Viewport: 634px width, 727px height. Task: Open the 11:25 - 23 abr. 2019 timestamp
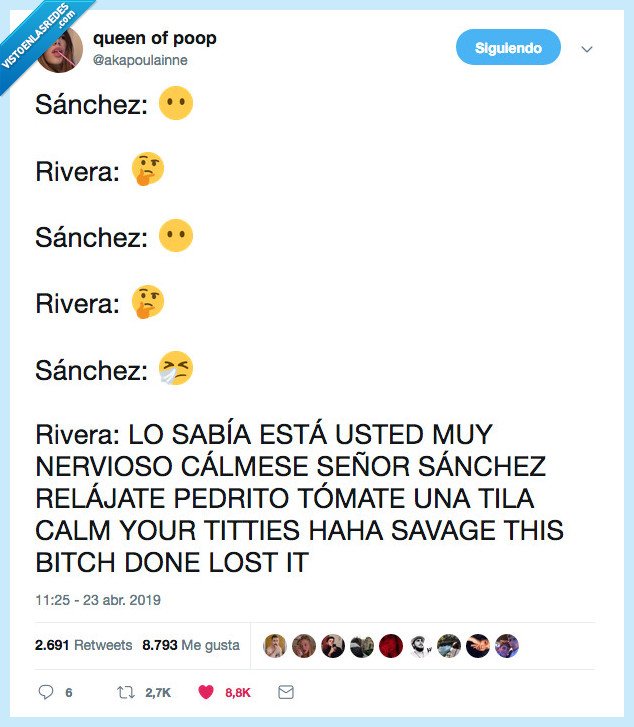coord(98,600)
